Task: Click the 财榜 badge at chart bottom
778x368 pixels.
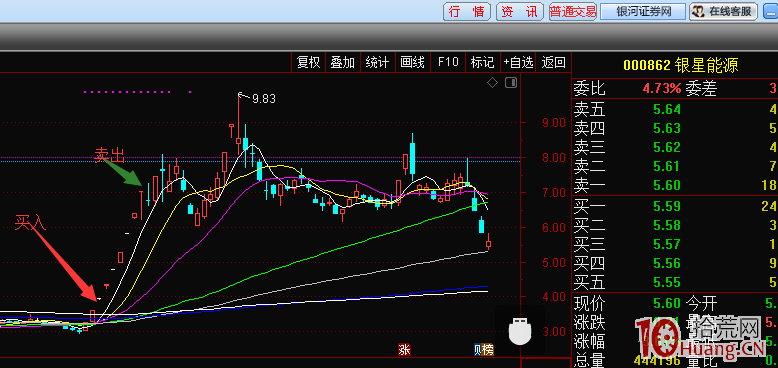Action: [x=484, y=350]
